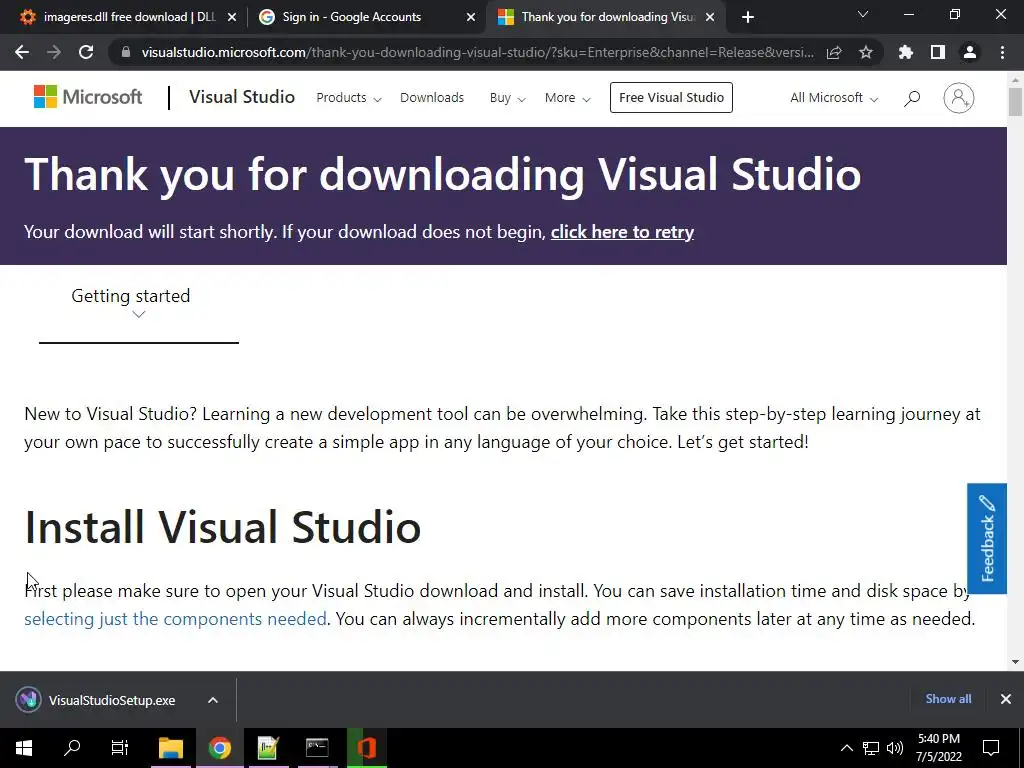1024x768 pixels.
Task: Switch to Chrome on the taskbar
Action: pyautogui.click(x=220, y=748)
